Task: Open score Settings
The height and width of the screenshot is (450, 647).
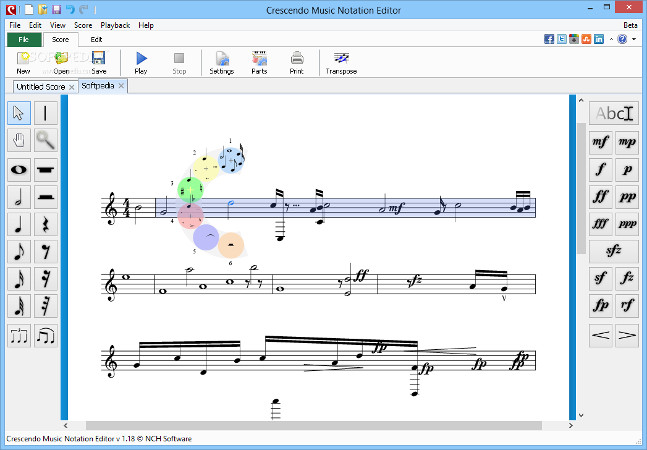Action: (x=222, y=63)
